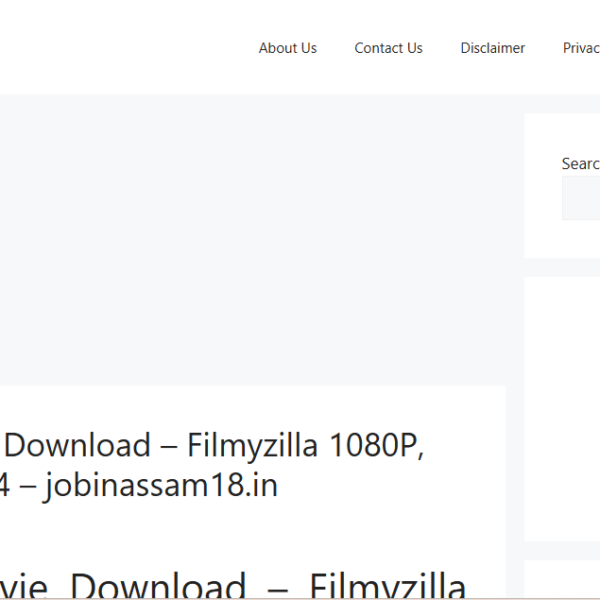
Task: Select the bottom "Download – Filmyzilla" subheading
Action: tap(268, 585)
